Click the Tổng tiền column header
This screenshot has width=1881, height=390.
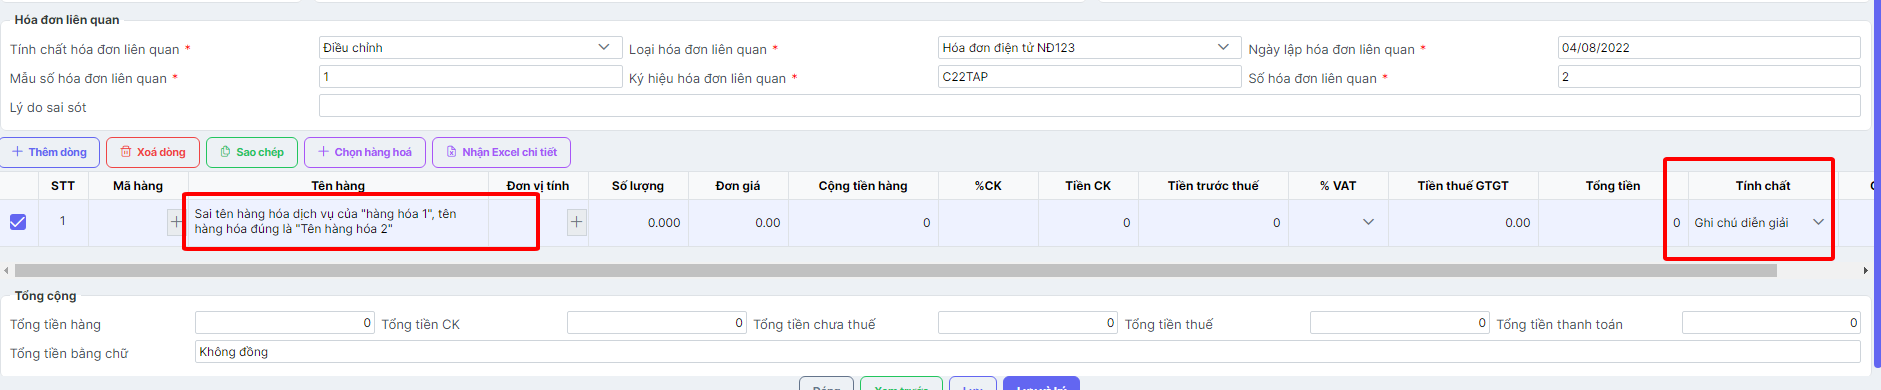(x=1613, y=185)
